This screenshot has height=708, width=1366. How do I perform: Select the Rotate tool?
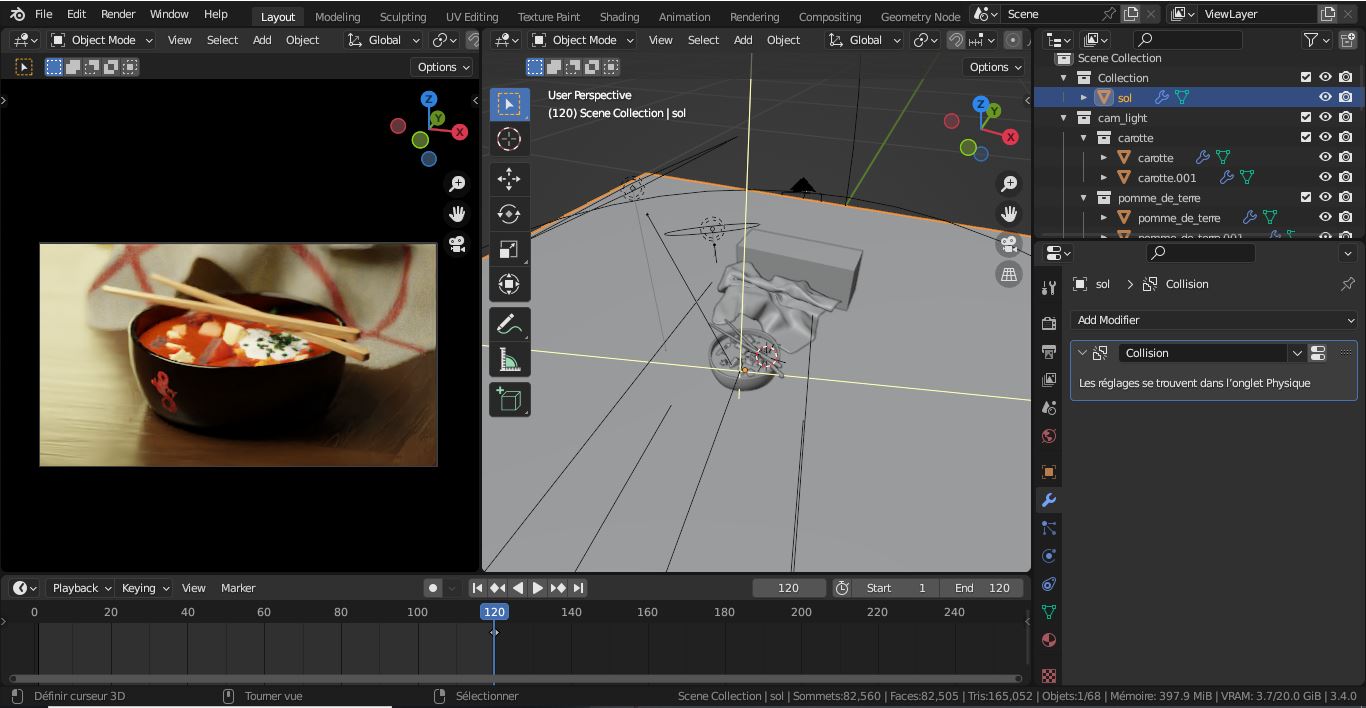509,214
